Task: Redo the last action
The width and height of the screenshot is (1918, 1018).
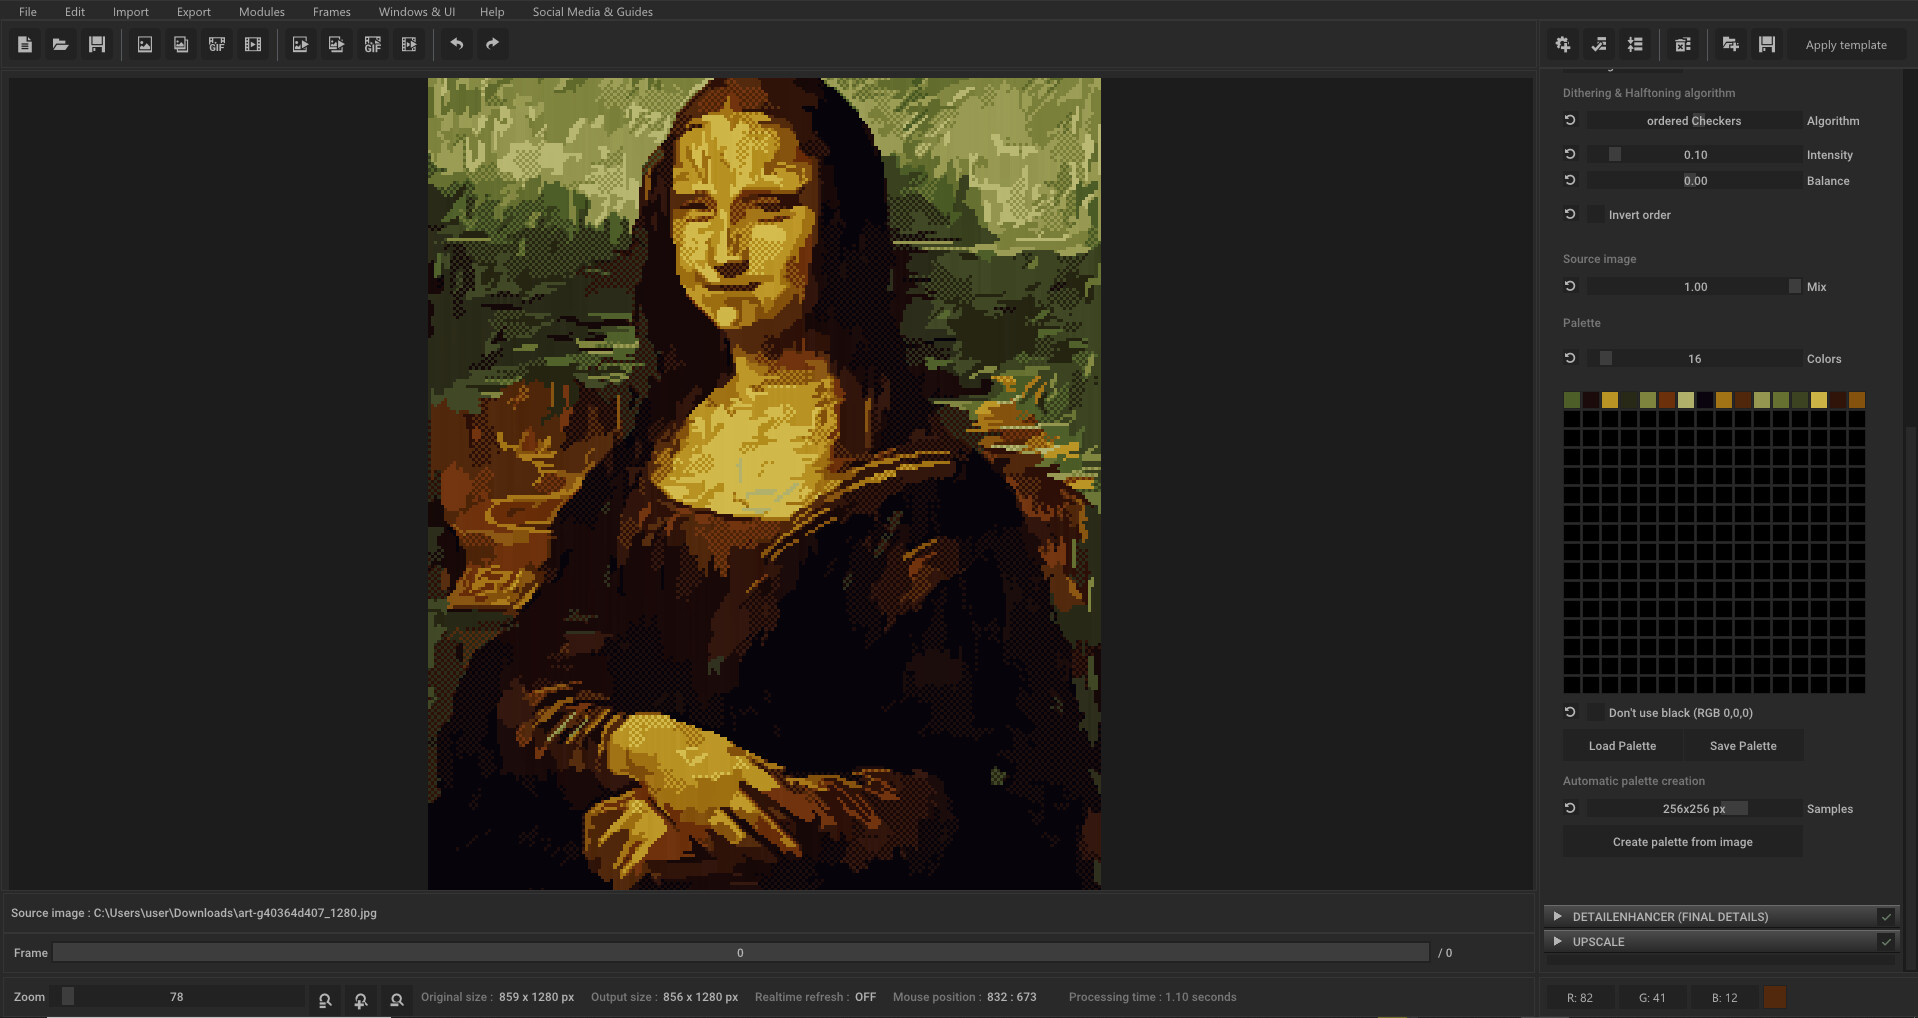Action: tap(492, 44)
